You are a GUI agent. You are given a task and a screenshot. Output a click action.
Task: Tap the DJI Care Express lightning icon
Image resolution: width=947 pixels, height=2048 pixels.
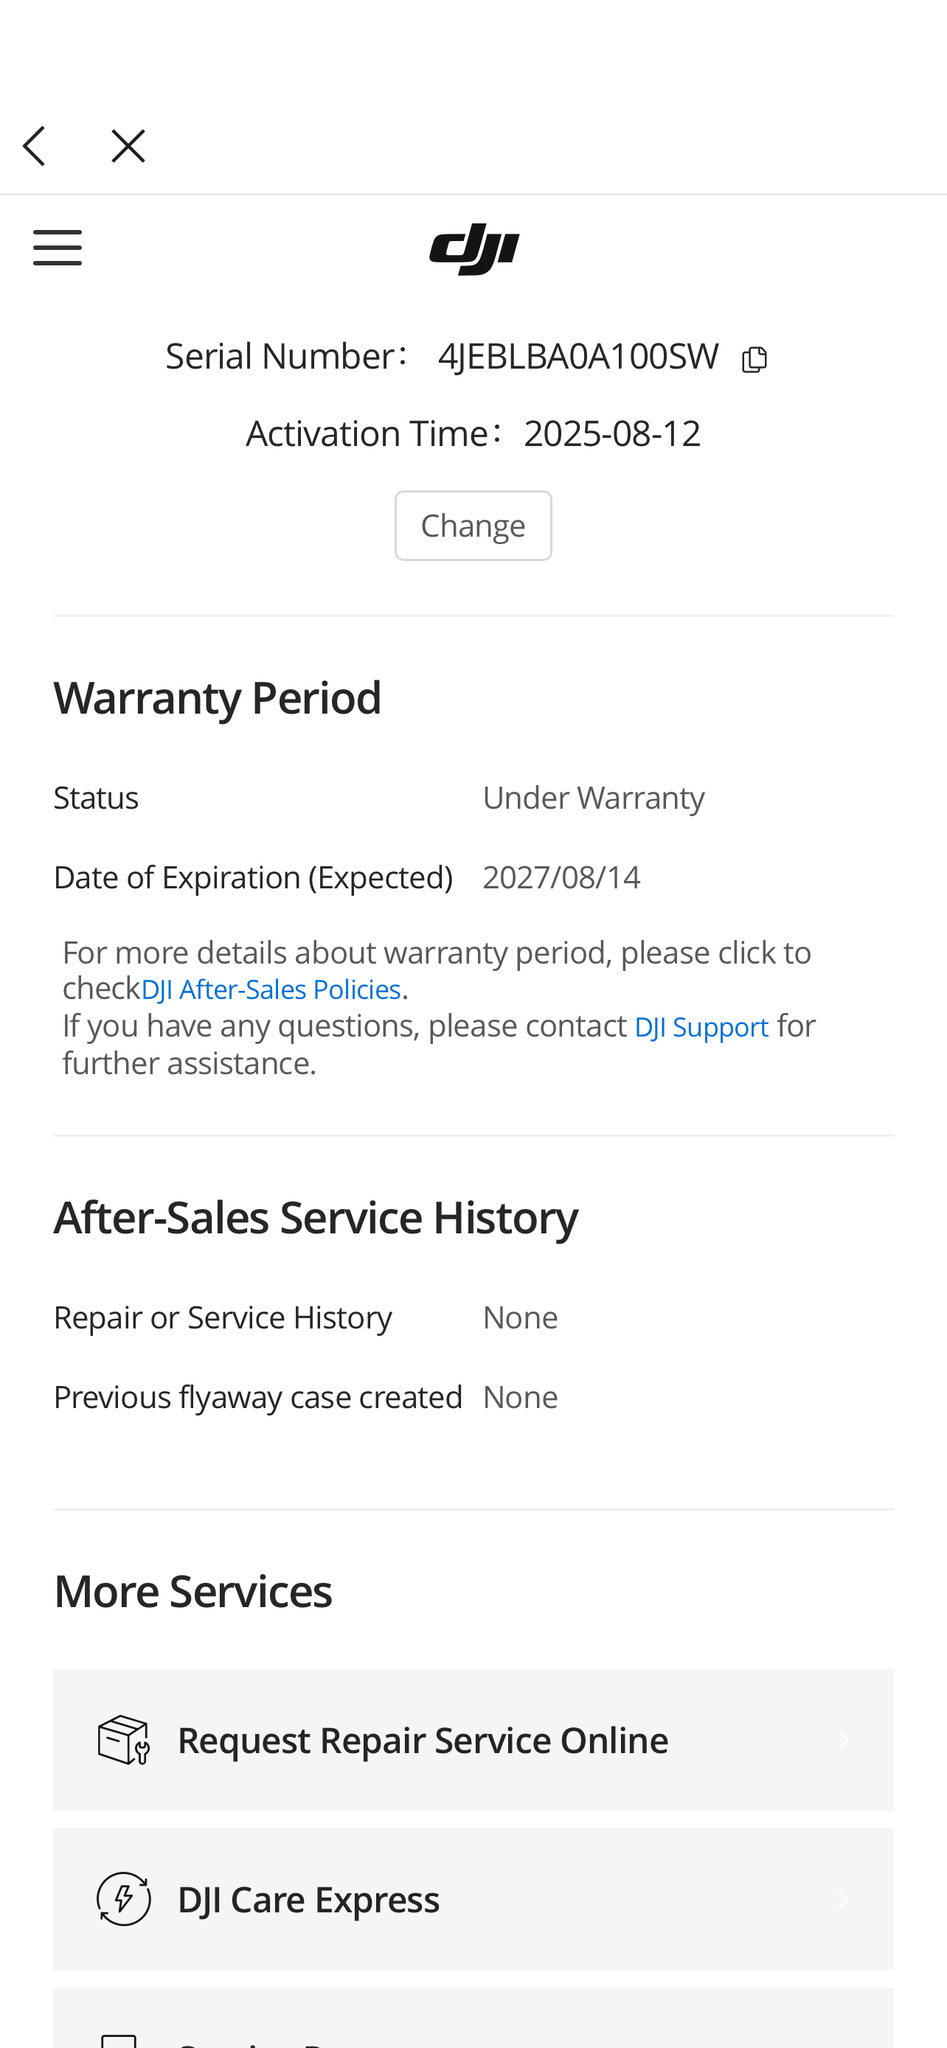click(124, 1899)
